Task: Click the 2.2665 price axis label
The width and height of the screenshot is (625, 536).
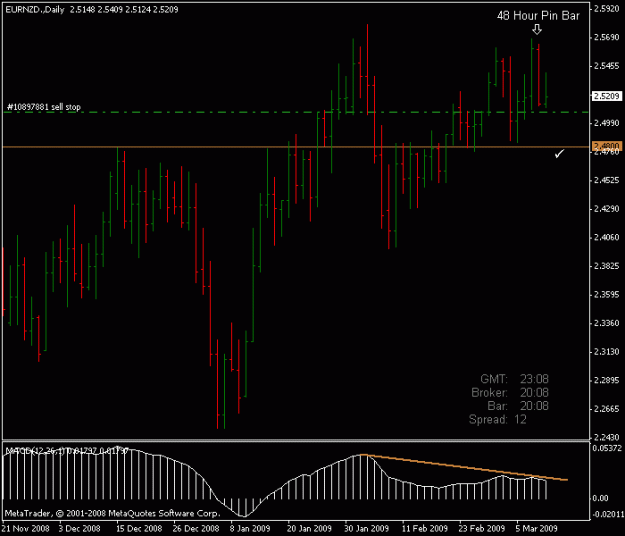Action: click(606, 409)
